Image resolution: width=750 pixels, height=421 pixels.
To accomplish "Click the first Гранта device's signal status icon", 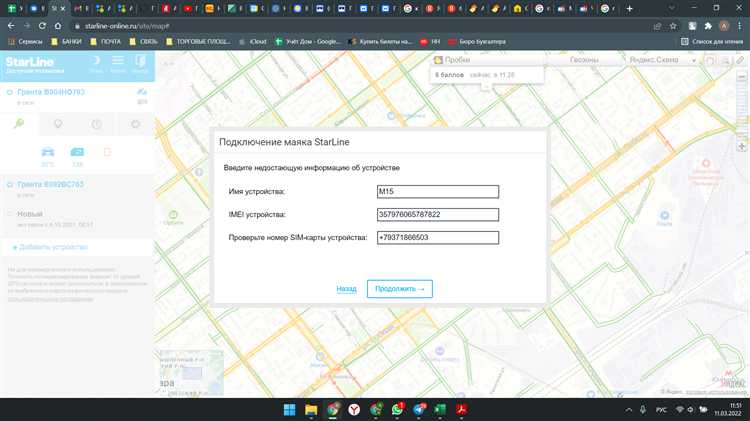I will coord(142,92).
